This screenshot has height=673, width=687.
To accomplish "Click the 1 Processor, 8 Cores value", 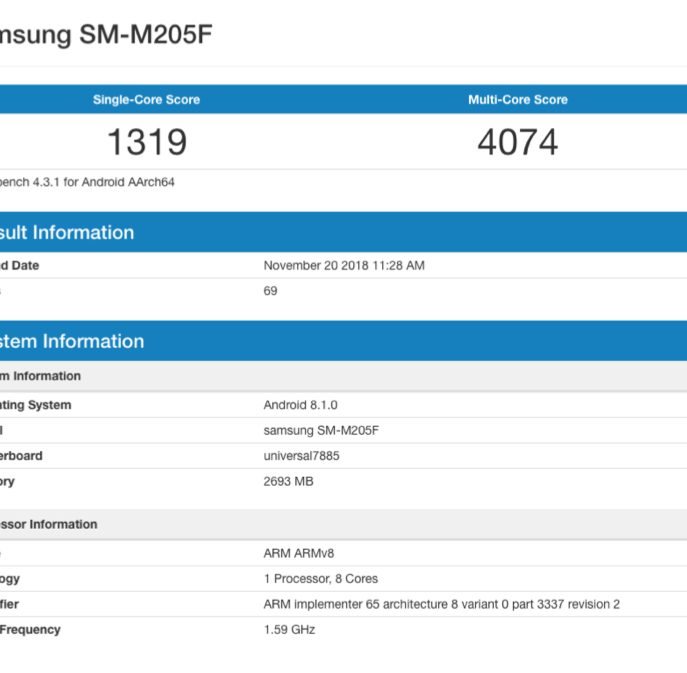I will (x=320, y=579).
